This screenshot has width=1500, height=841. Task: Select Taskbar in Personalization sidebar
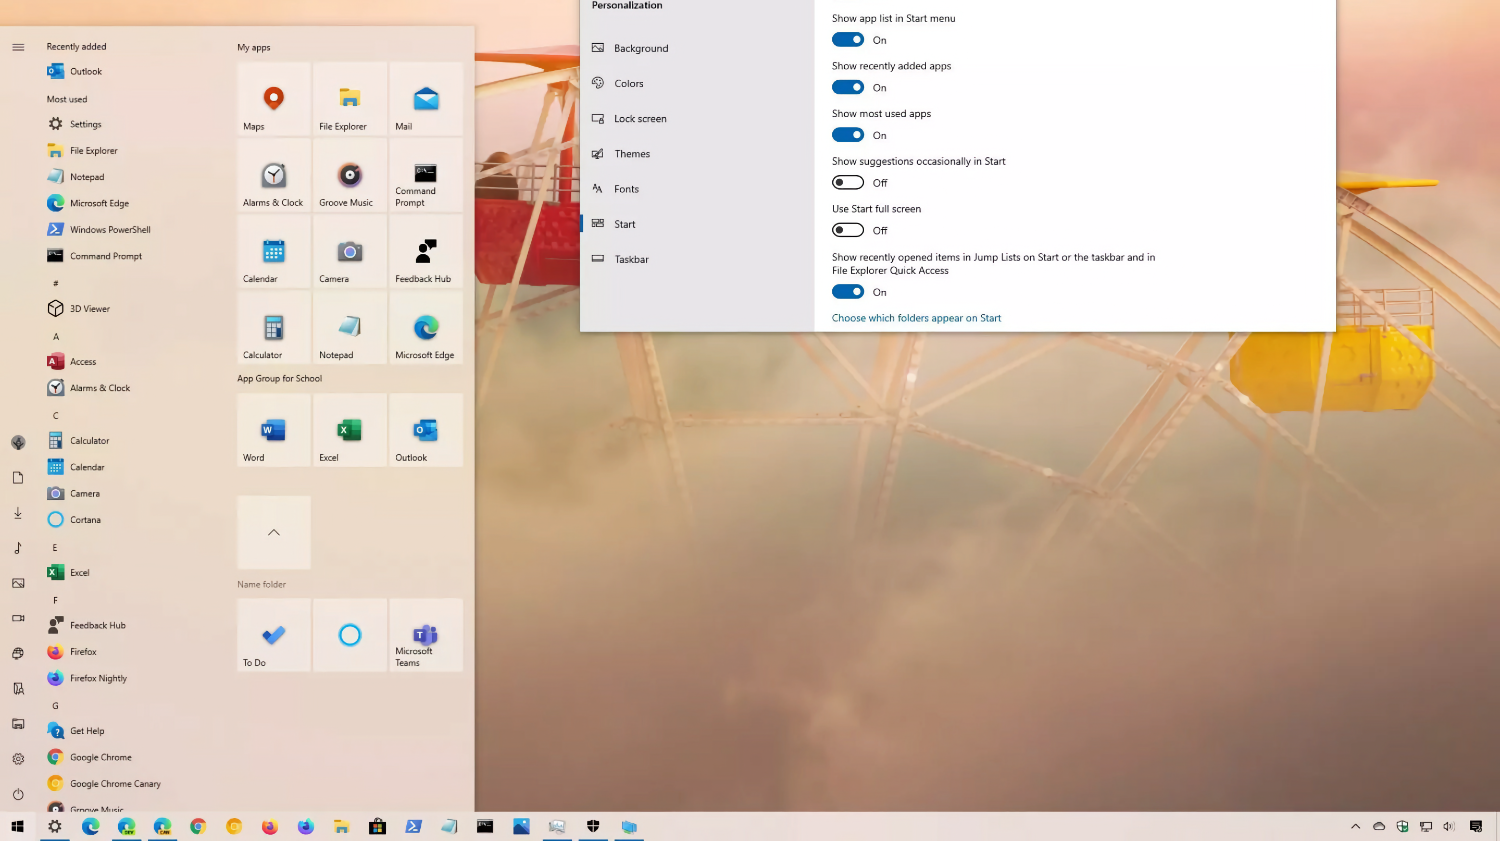pos(631,259)
